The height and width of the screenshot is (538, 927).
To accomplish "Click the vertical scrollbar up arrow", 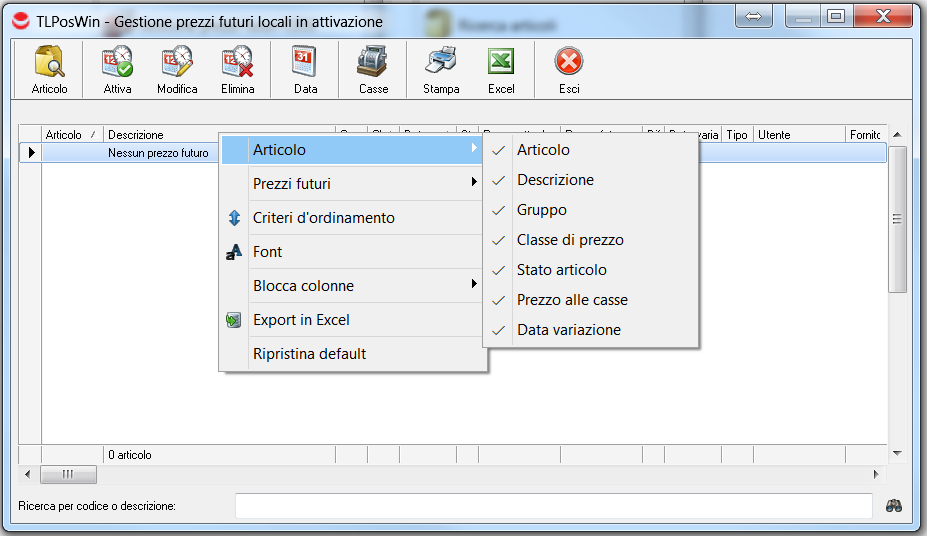I will pyautogui.click(x=897, y=135).
